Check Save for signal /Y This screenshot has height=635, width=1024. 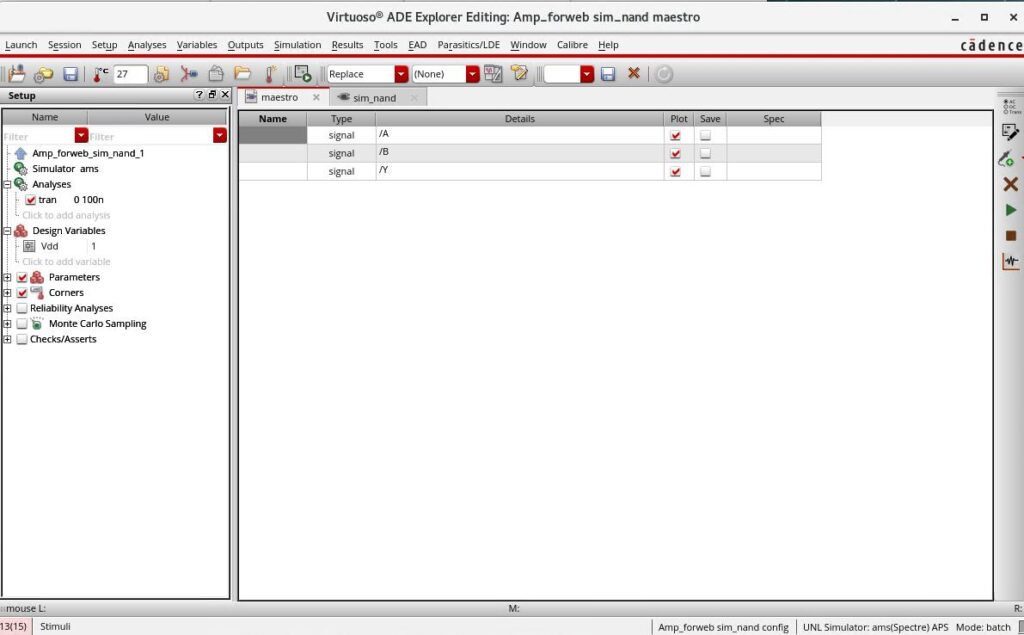tap(705, 172)
